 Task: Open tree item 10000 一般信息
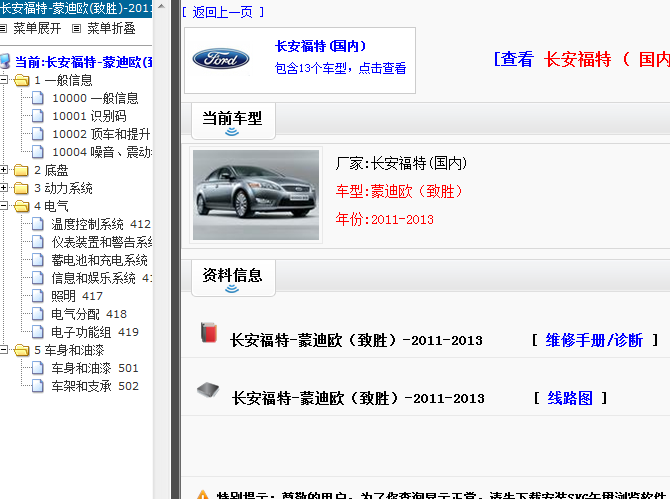(95, 98)
